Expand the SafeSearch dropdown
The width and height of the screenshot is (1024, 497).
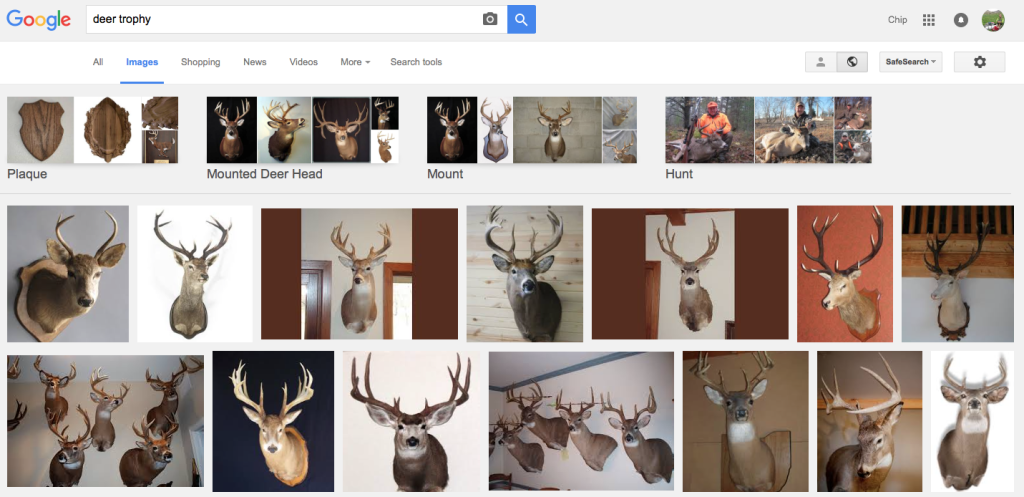[910, 62]
